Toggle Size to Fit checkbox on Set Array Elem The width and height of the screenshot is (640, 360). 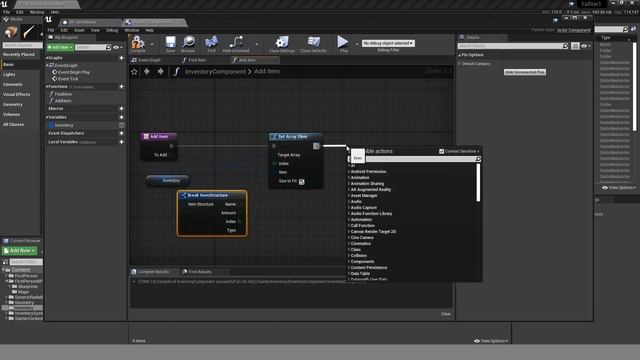[302, 182]
